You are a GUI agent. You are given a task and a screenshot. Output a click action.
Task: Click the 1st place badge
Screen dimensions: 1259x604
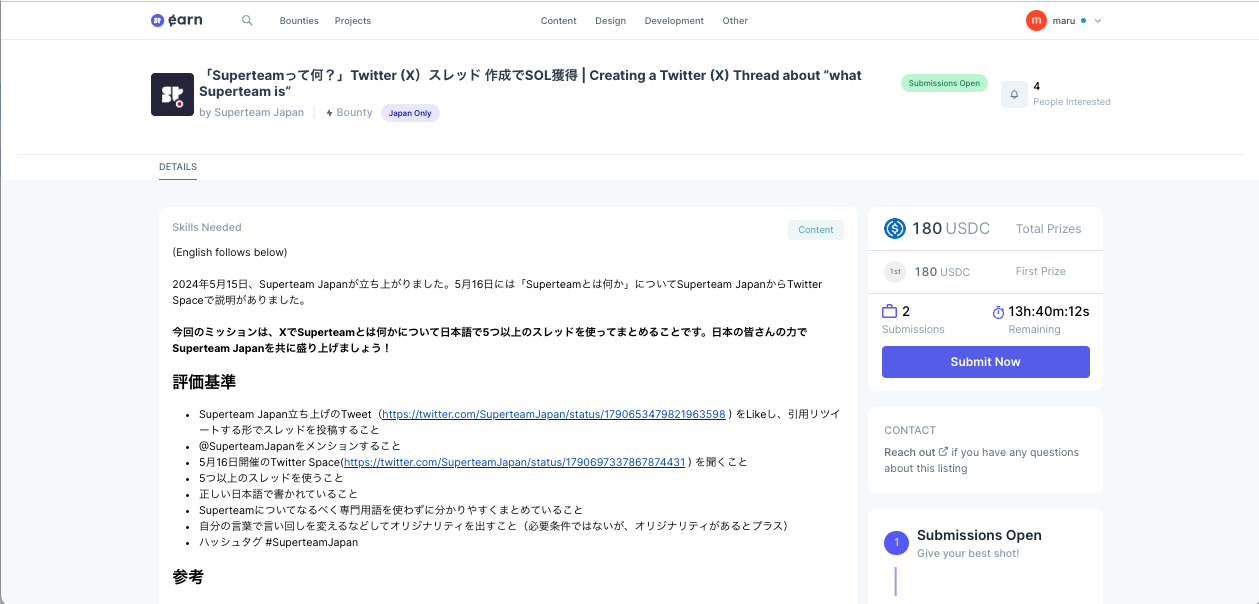click(x=895, y=271)
